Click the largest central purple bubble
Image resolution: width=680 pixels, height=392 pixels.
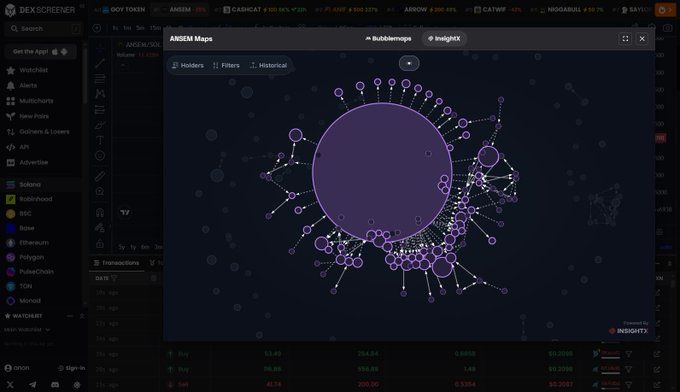382,172
